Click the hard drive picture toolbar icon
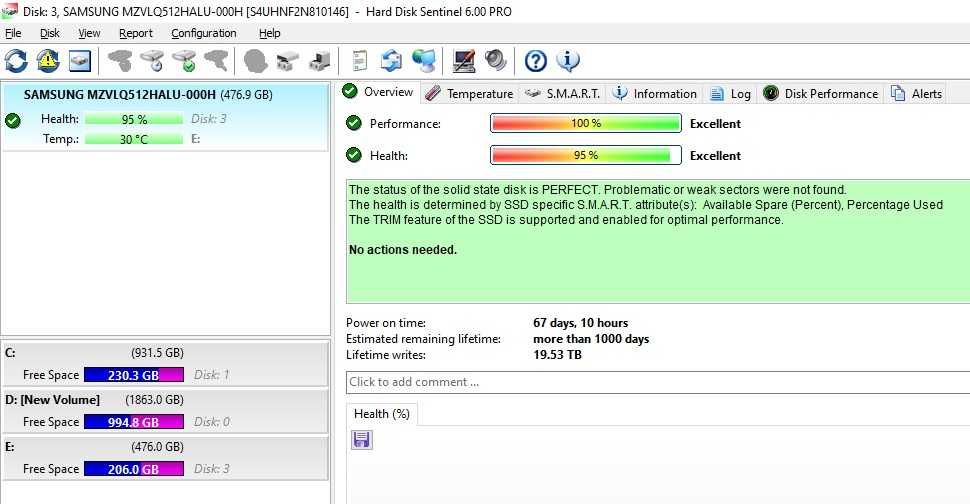Image resolution: width=970 pixels, height=504 pixels. click(x=80, y=61)
